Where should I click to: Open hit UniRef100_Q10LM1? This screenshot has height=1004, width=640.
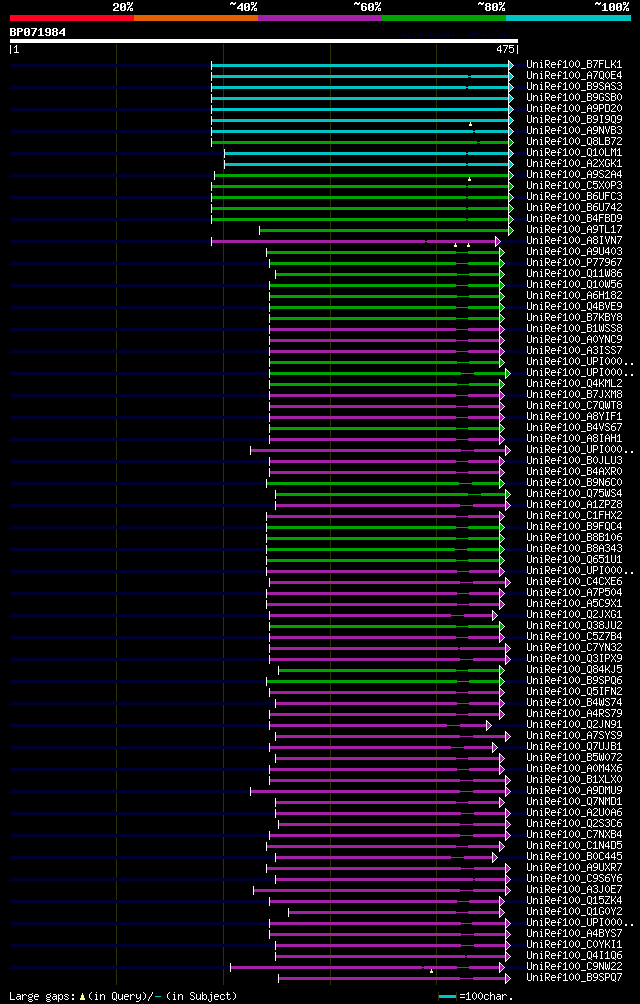573,153
